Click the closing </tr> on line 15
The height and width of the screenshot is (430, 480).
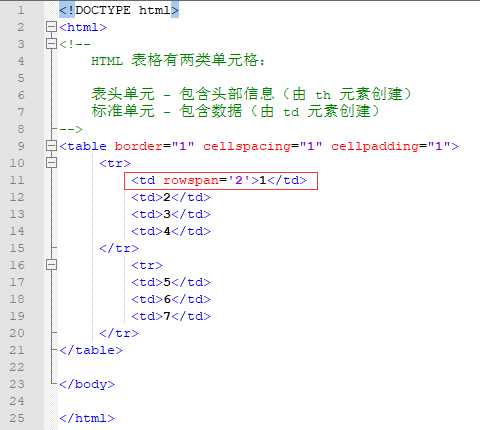[119, 248]
